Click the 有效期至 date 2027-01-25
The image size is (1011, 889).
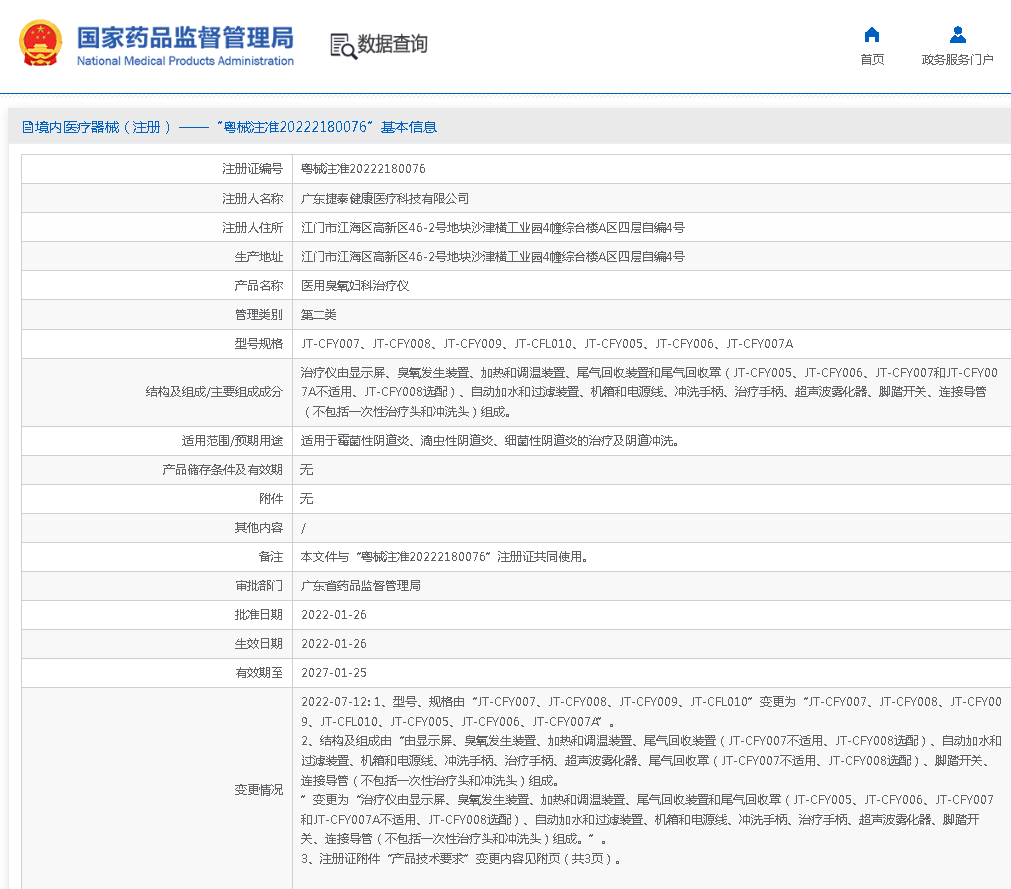pyautogui.click(x=333, y=673)
